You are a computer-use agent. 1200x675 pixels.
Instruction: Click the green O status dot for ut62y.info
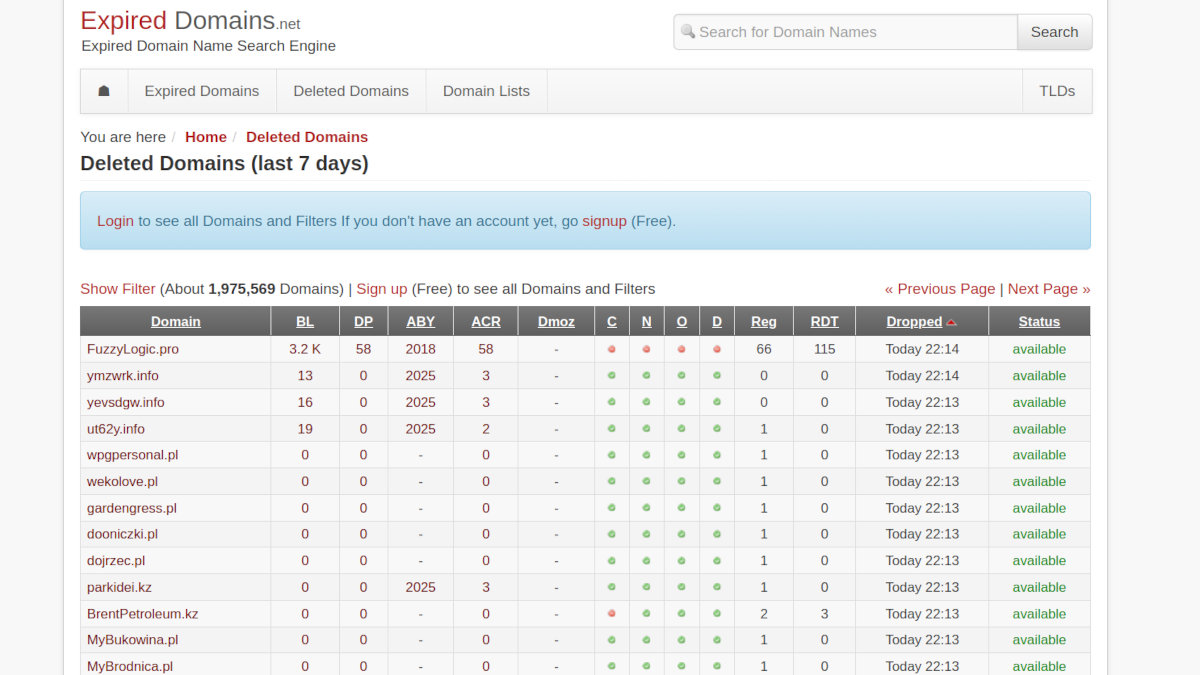[x=682, y=429]
